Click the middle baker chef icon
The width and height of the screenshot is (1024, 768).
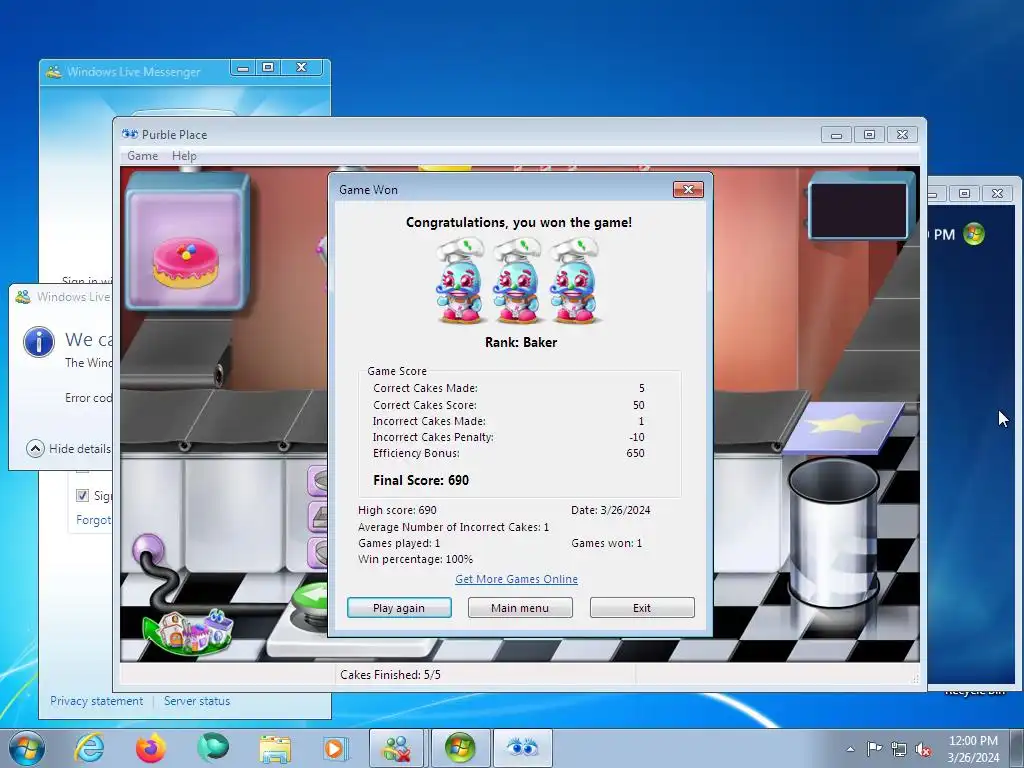517,281
